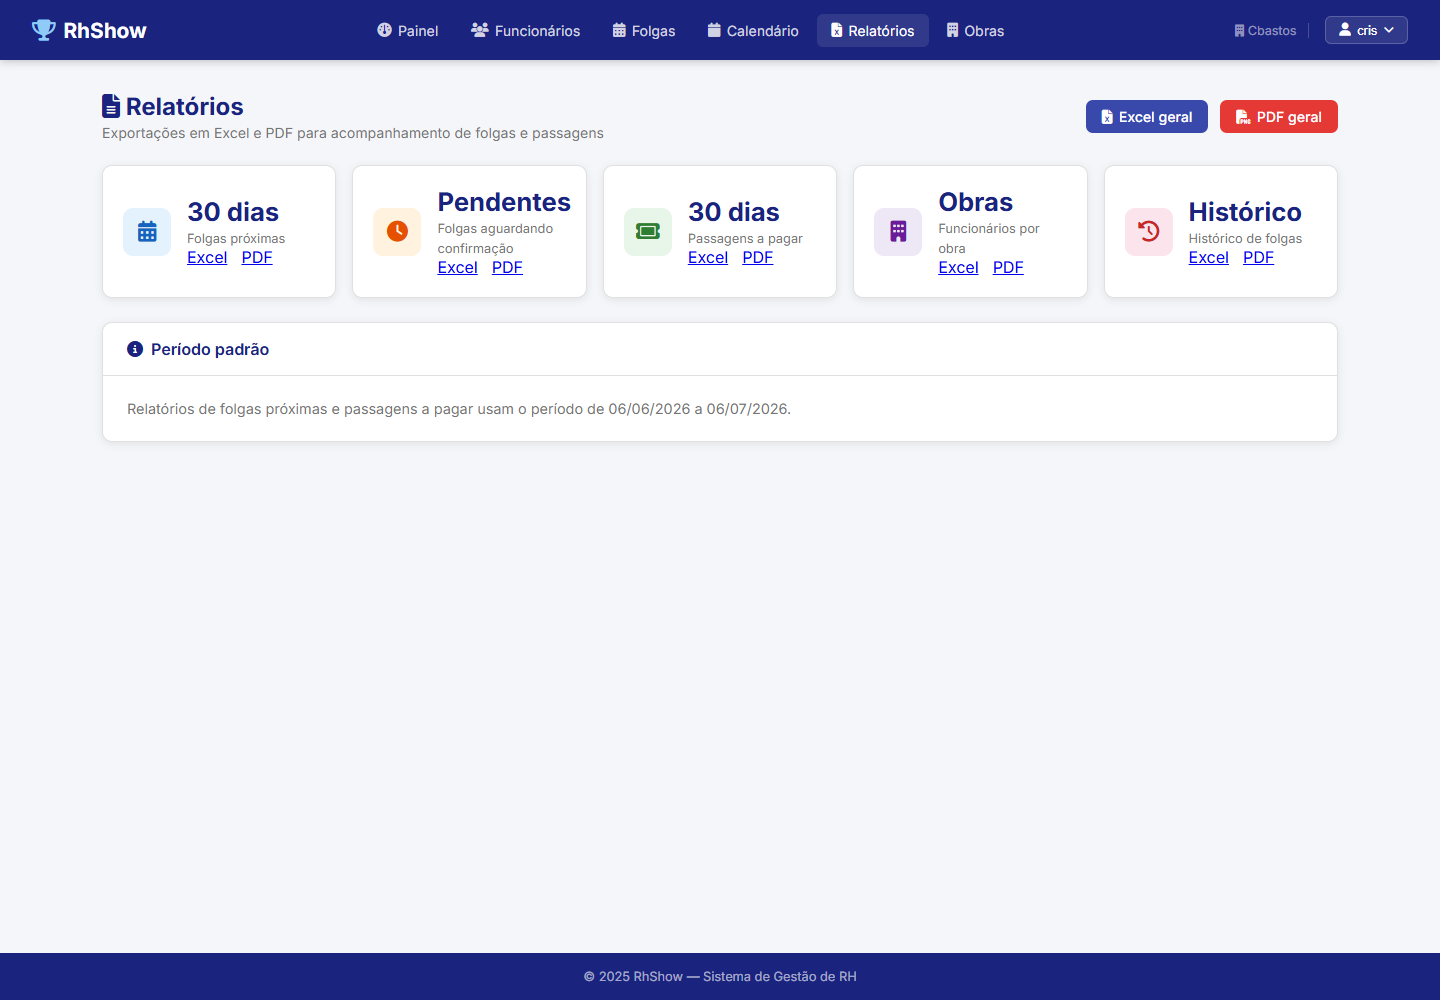Click the orange clock icon on Pendentes card
This screenshot has width=1440, height=1000.
[397, 232]
